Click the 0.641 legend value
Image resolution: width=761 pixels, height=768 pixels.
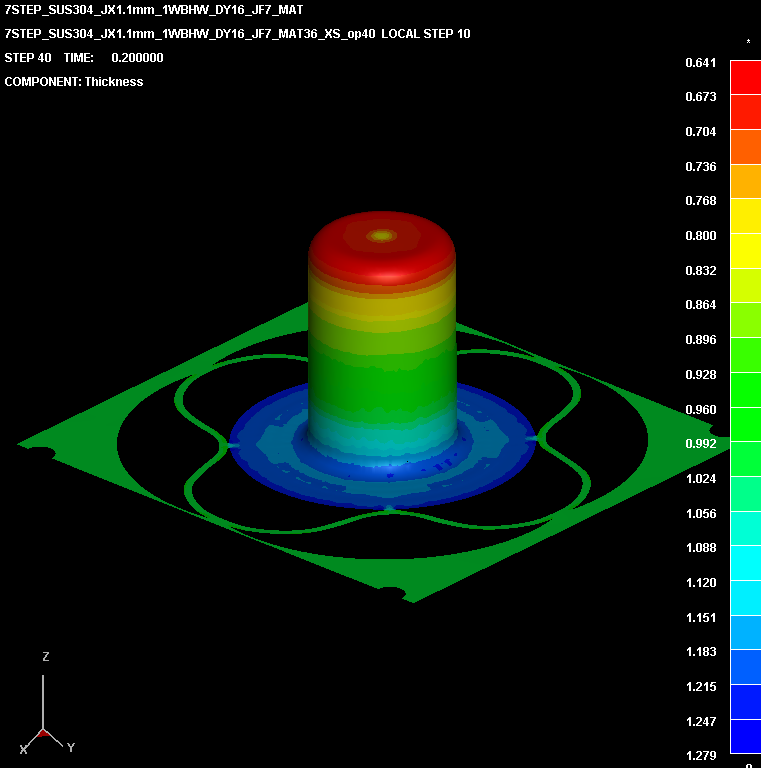point(700,63)
